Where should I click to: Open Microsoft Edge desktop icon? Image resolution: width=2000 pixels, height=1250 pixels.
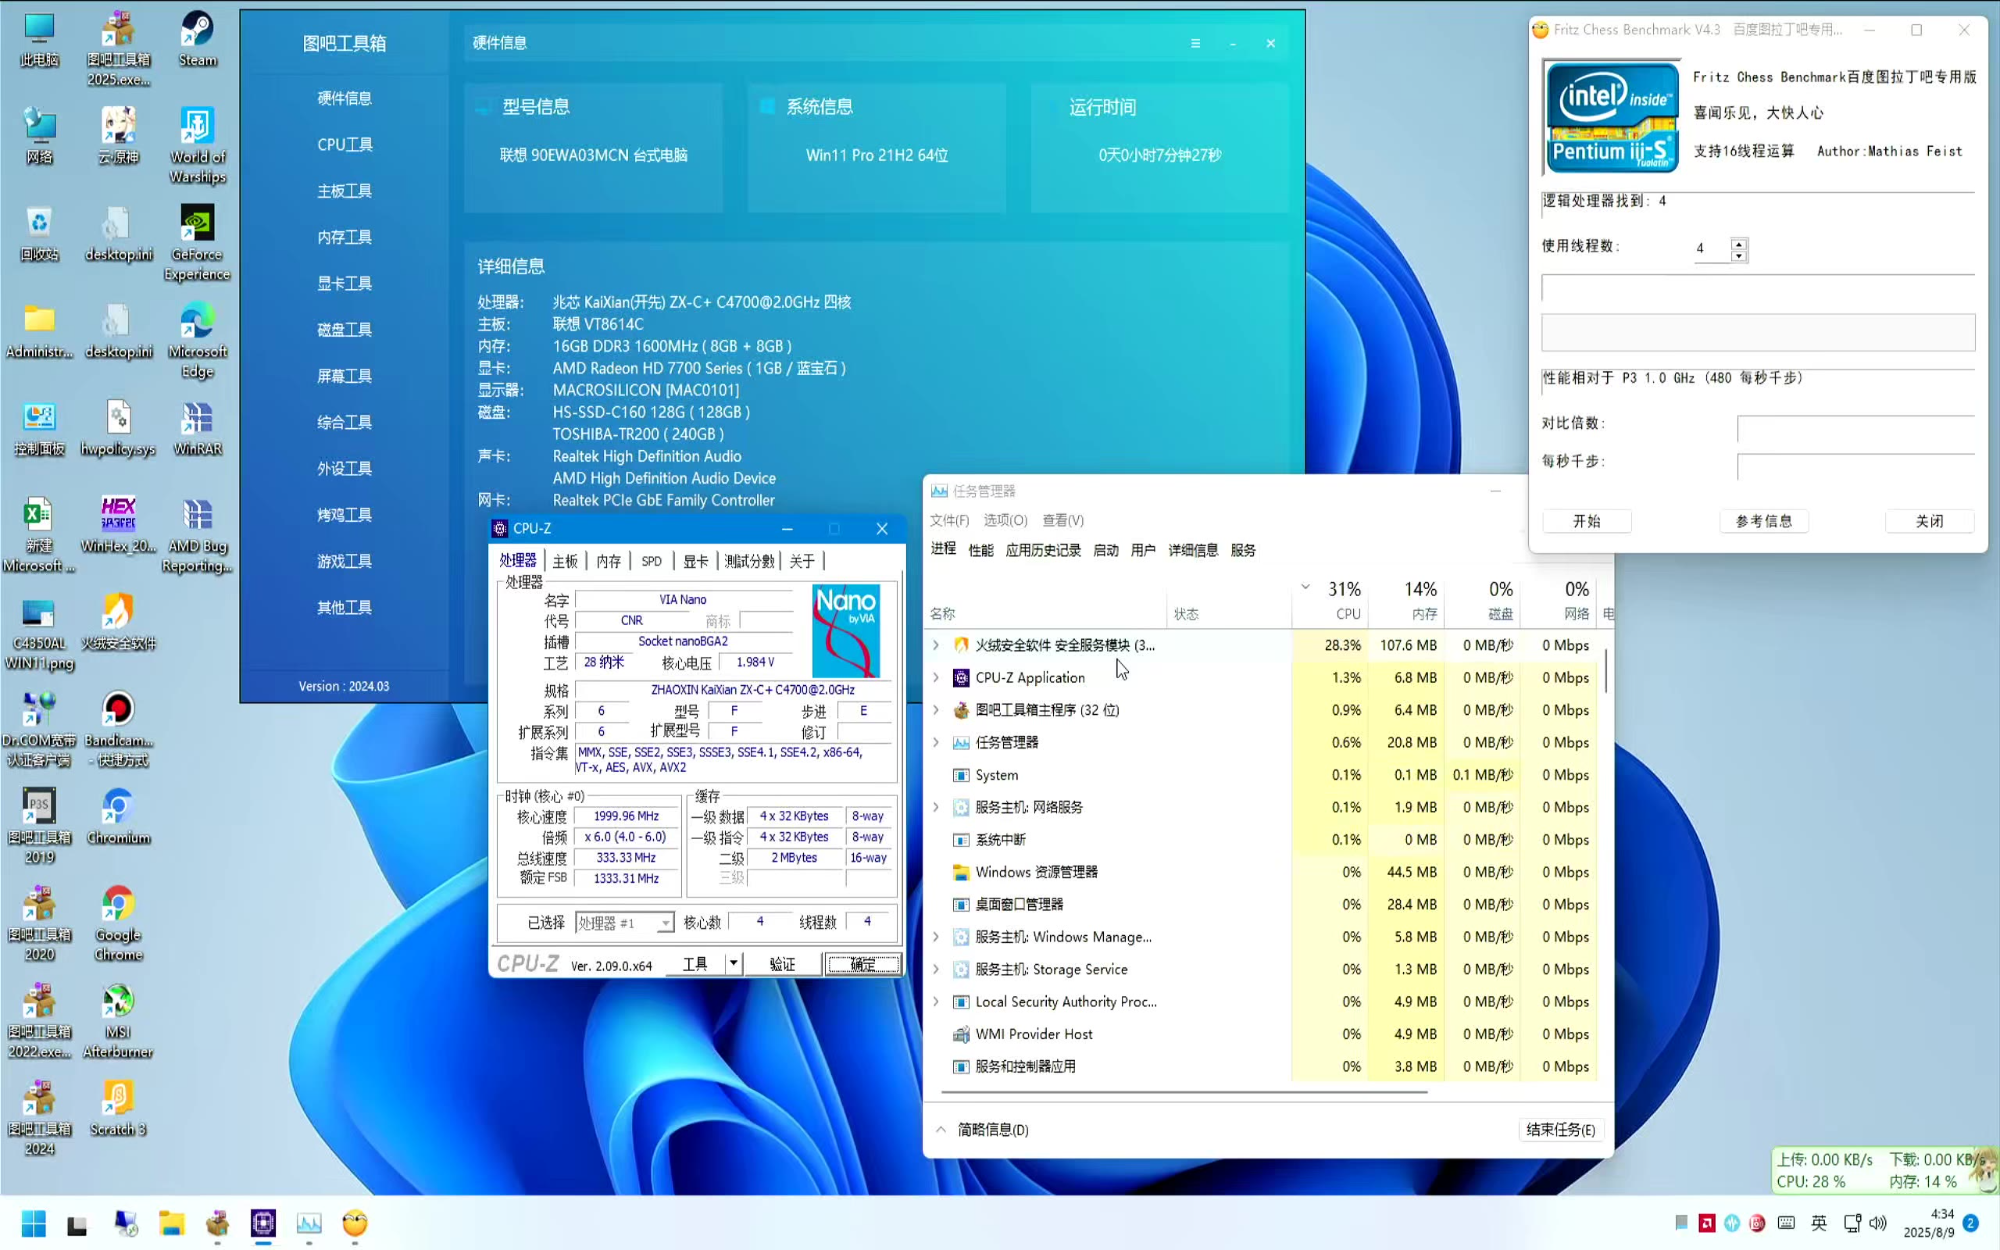click(197, 341)
